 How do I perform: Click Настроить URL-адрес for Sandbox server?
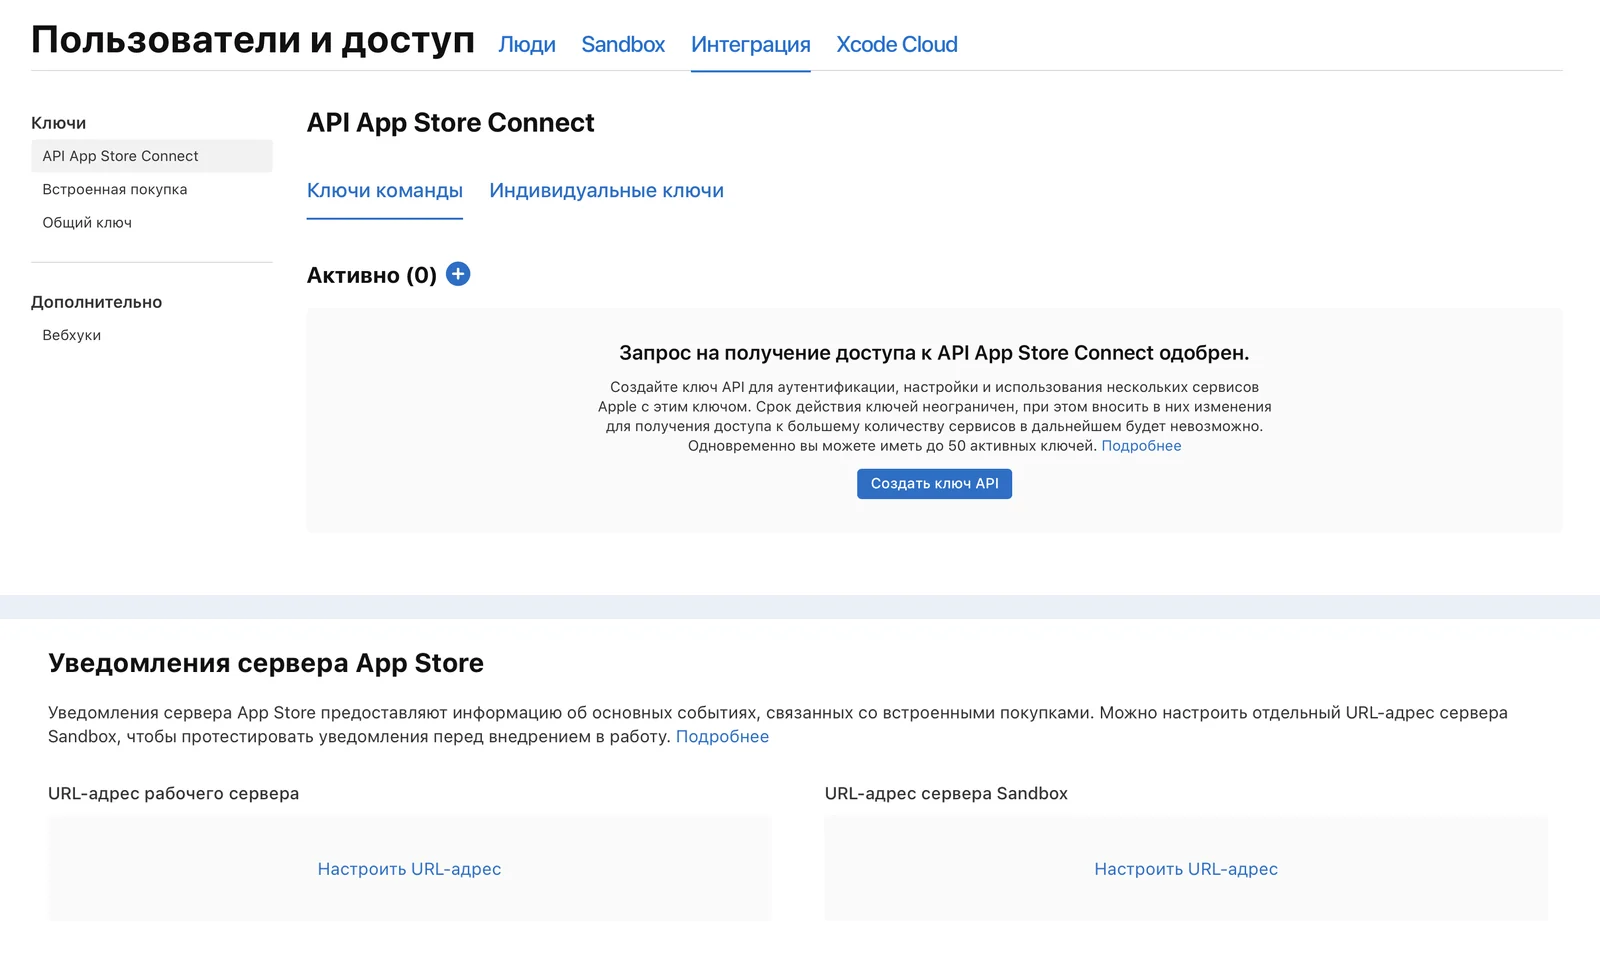click(x=1186, y=869)
